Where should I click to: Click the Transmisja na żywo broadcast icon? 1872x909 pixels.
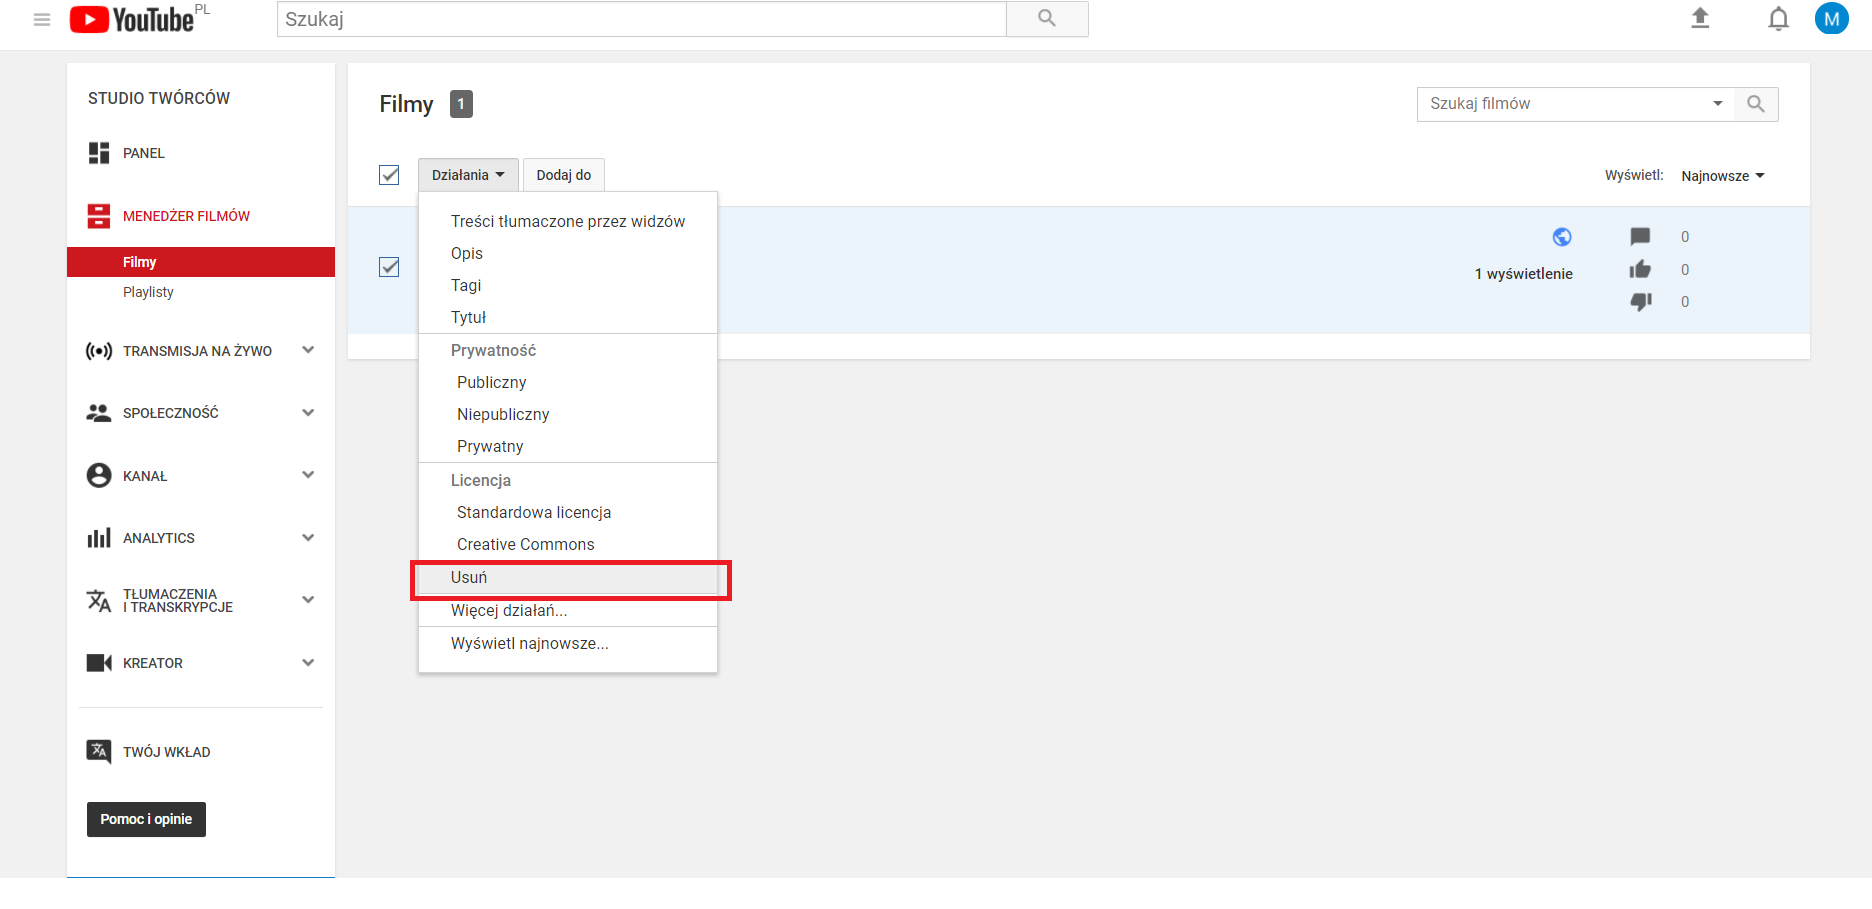click(99, 351)
